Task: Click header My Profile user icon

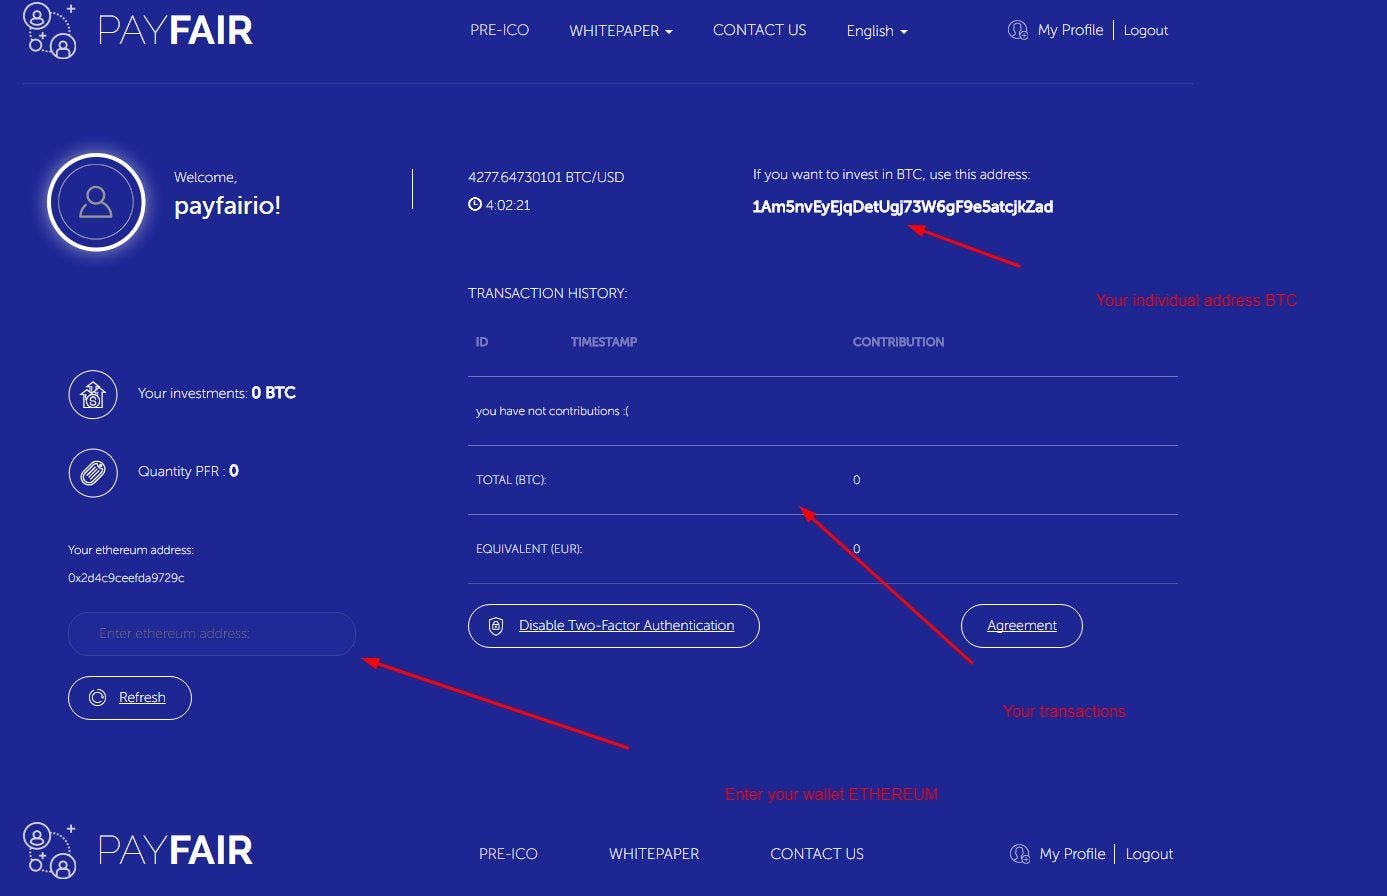Action: coord(1018,31)
